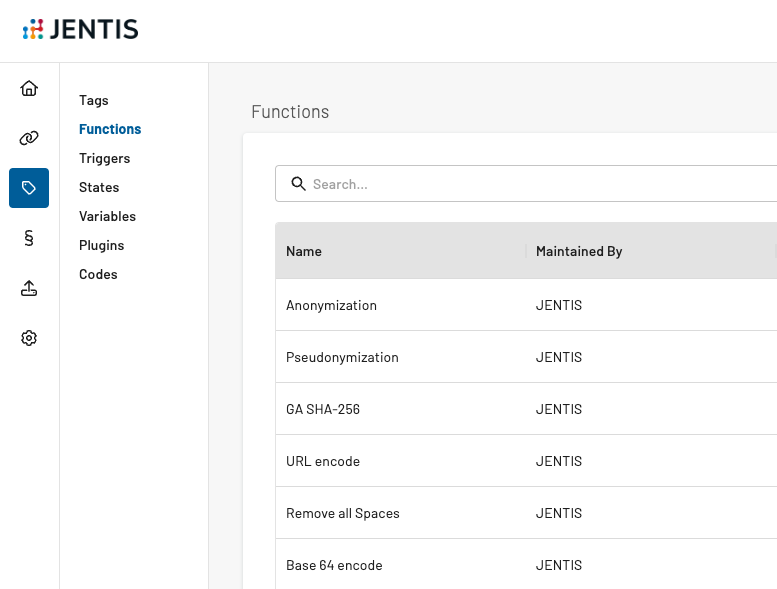The width and height of the screenshot is (777, 589).
Task: Click JENTIS maintainer cell for URL encode
Action: click(559, 461)
